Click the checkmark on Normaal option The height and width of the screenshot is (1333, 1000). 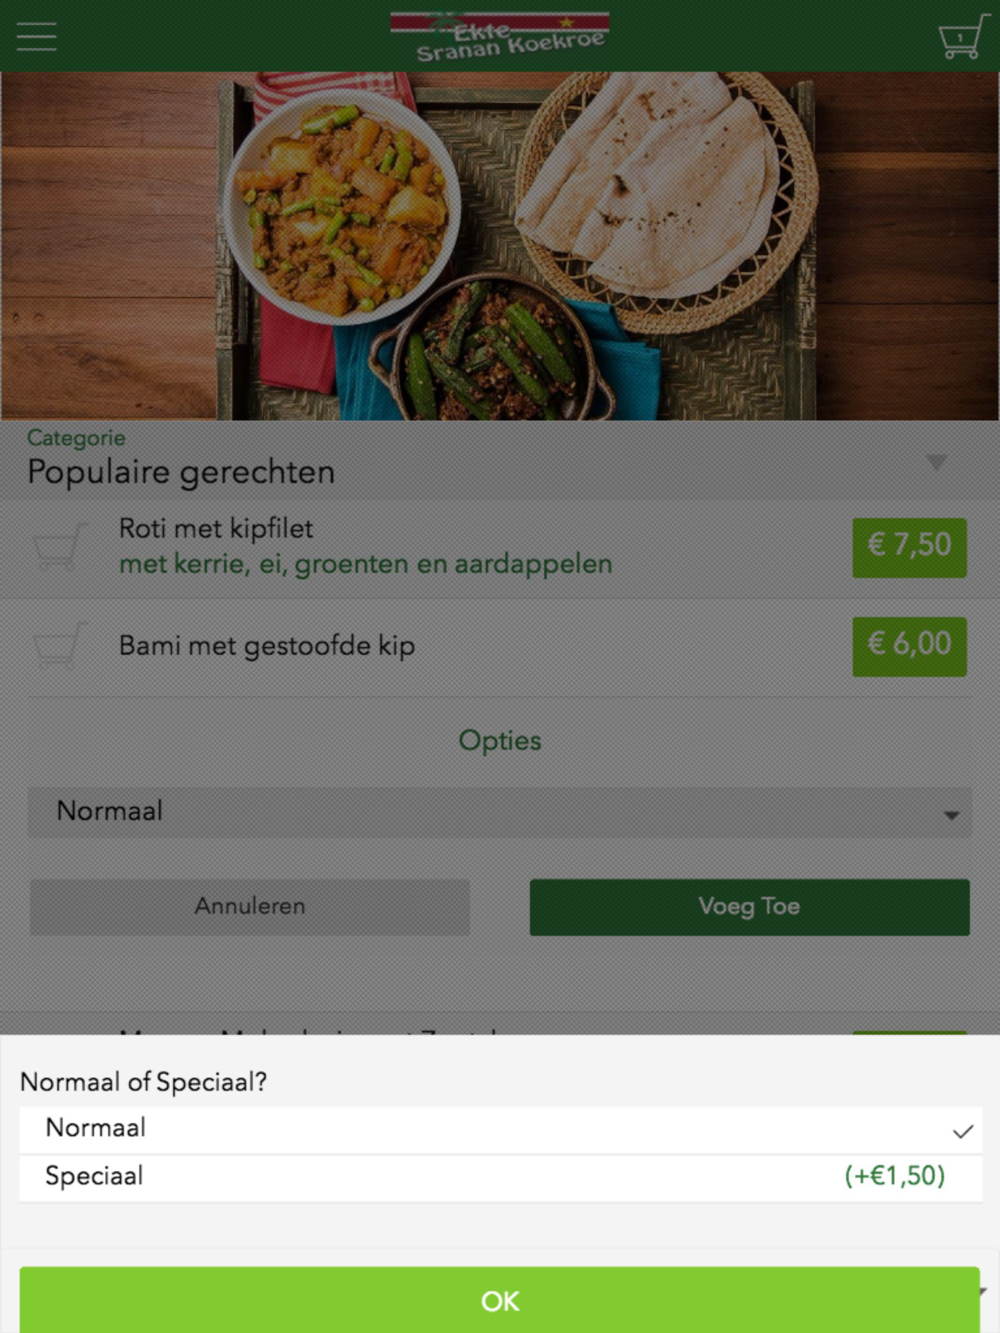[x=962, y=1131]
